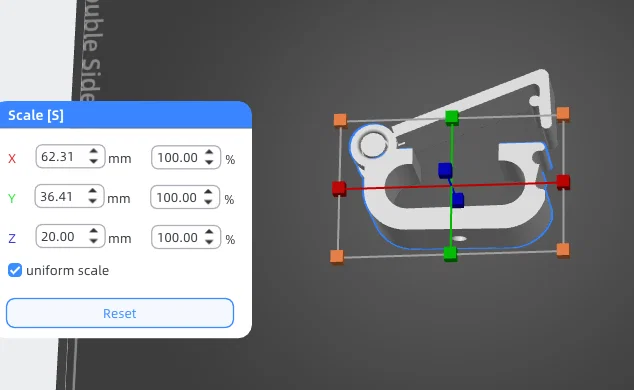Decrease Z percent with down arrow

pos(209,242)
